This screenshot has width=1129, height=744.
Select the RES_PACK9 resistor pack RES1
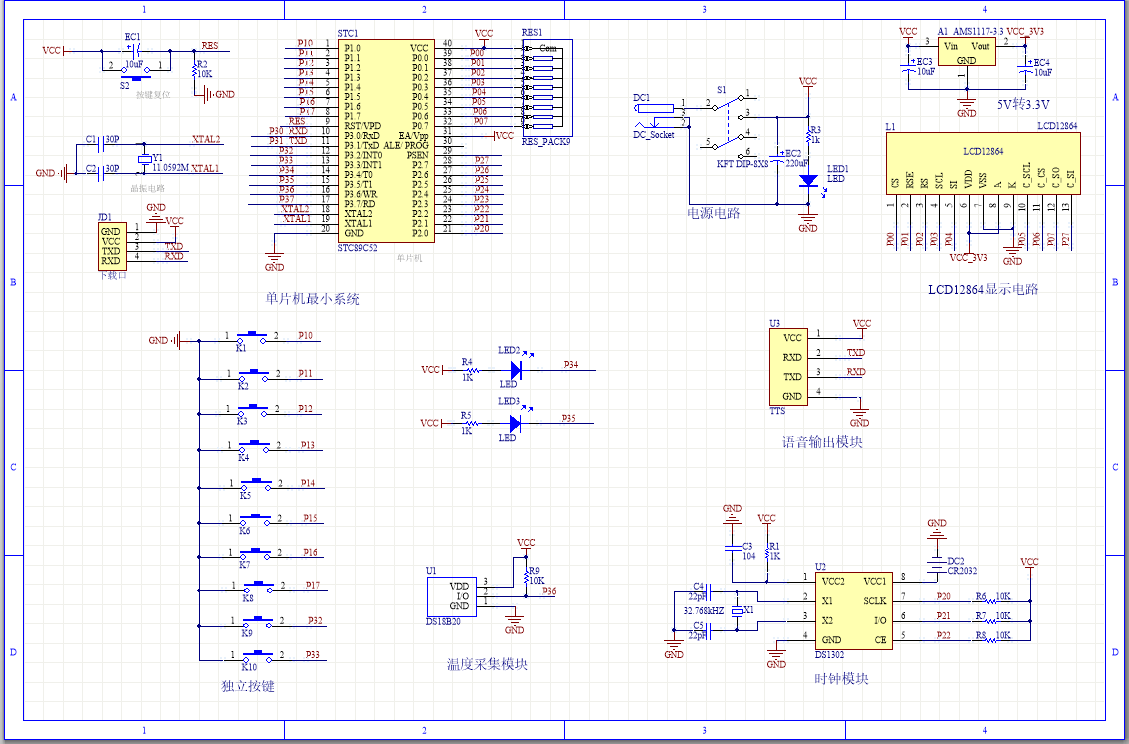(543, 85)
